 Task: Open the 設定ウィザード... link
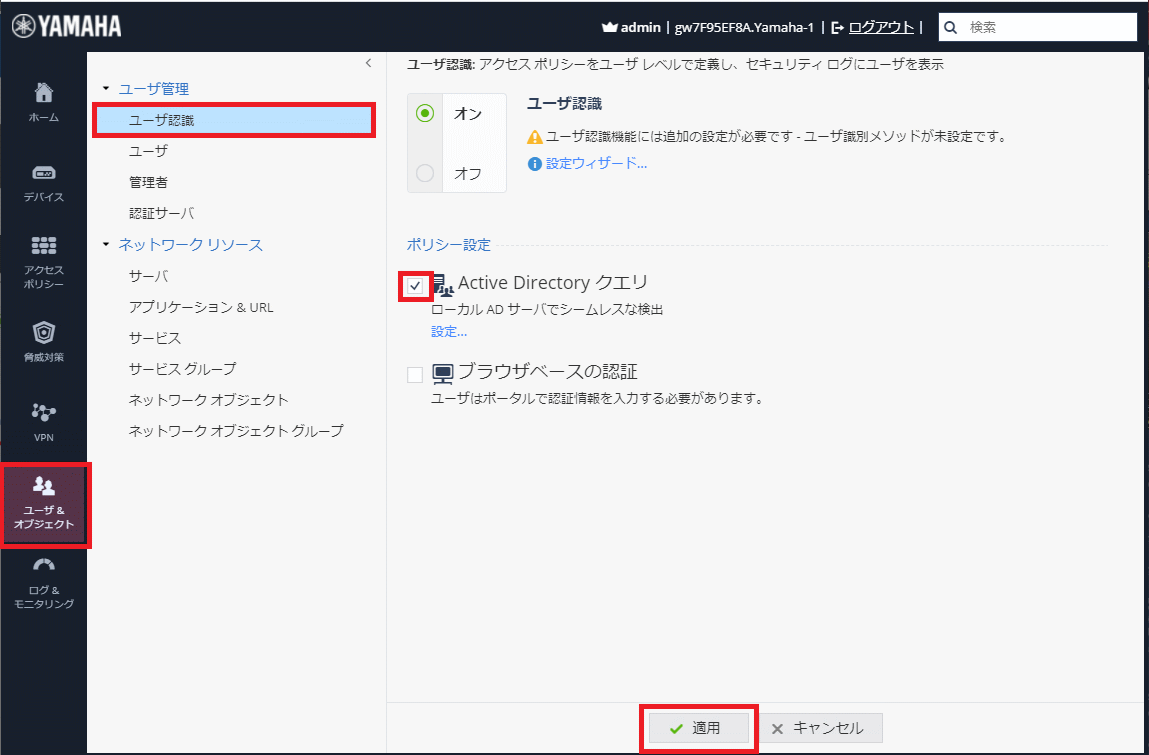pyautogui.click(x=596, y=163)
